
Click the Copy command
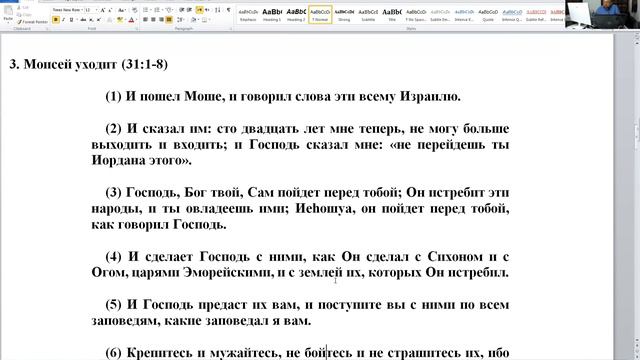click(x=23, y=15)
